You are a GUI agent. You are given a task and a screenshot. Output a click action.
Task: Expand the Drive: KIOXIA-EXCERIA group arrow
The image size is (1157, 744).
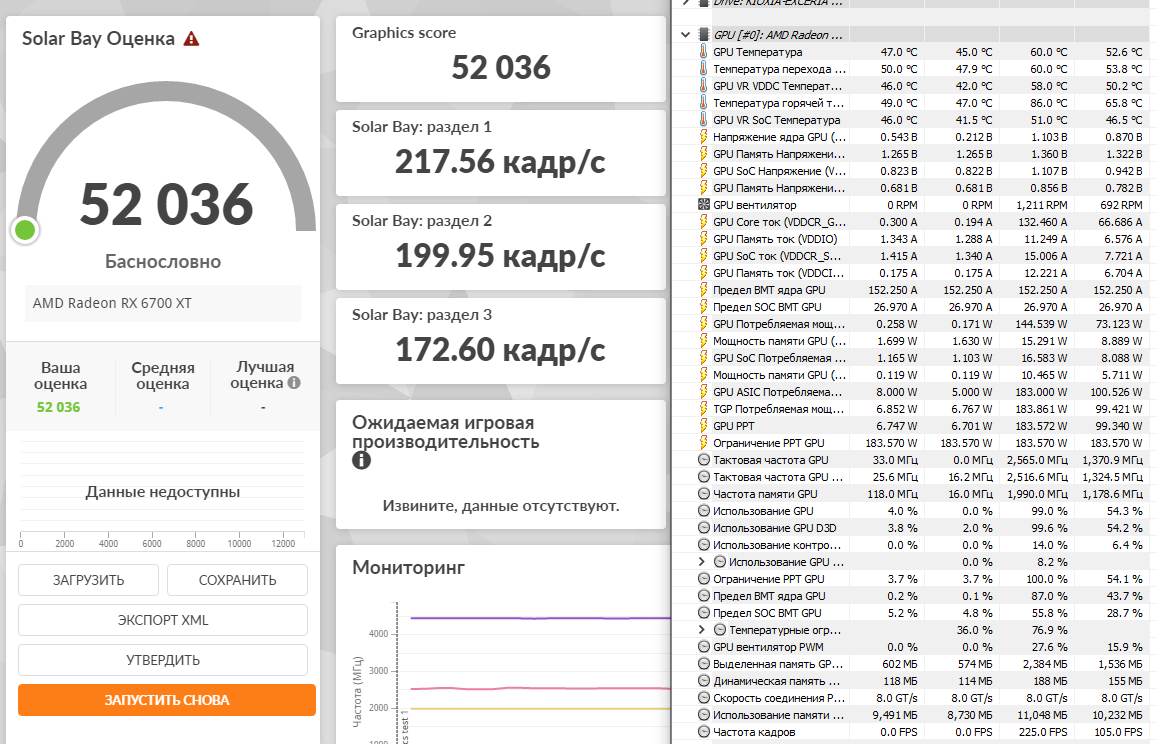685,2
